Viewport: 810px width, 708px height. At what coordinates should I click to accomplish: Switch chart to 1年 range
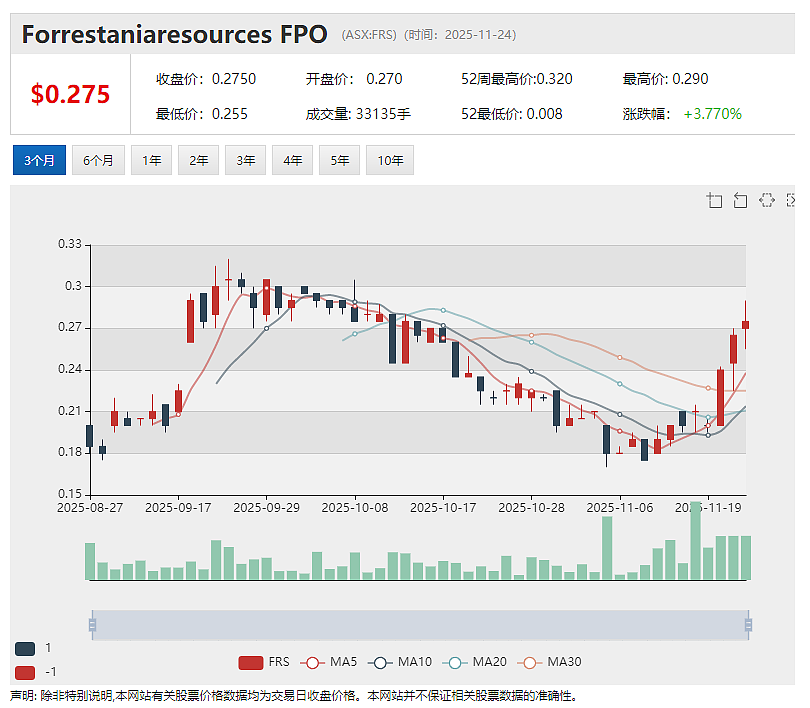tap(151, 160)
